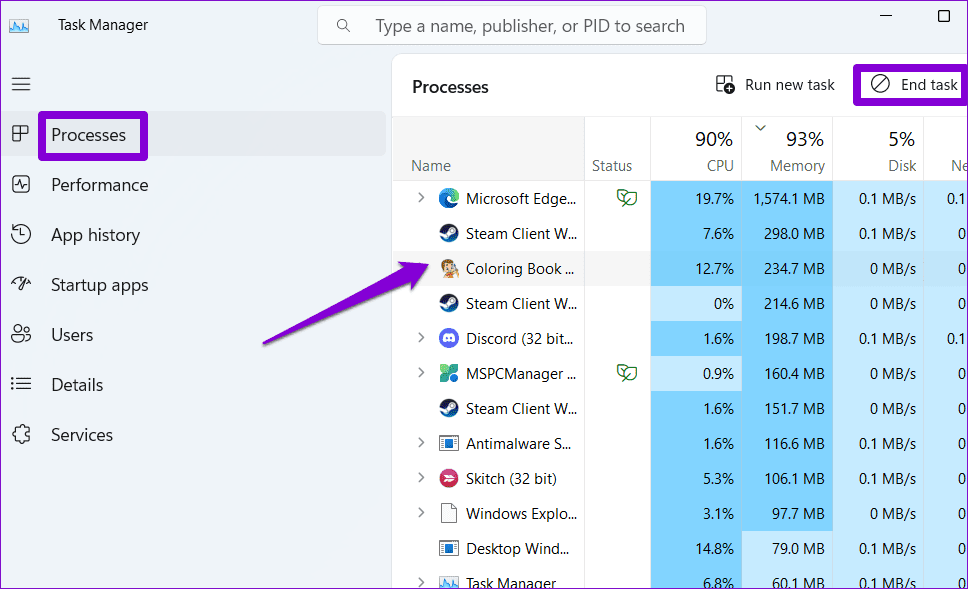This screenshot has height=589, width=968.
Task: Click Steam icon in the 214.6 MB row
Action: click(449, 303)
